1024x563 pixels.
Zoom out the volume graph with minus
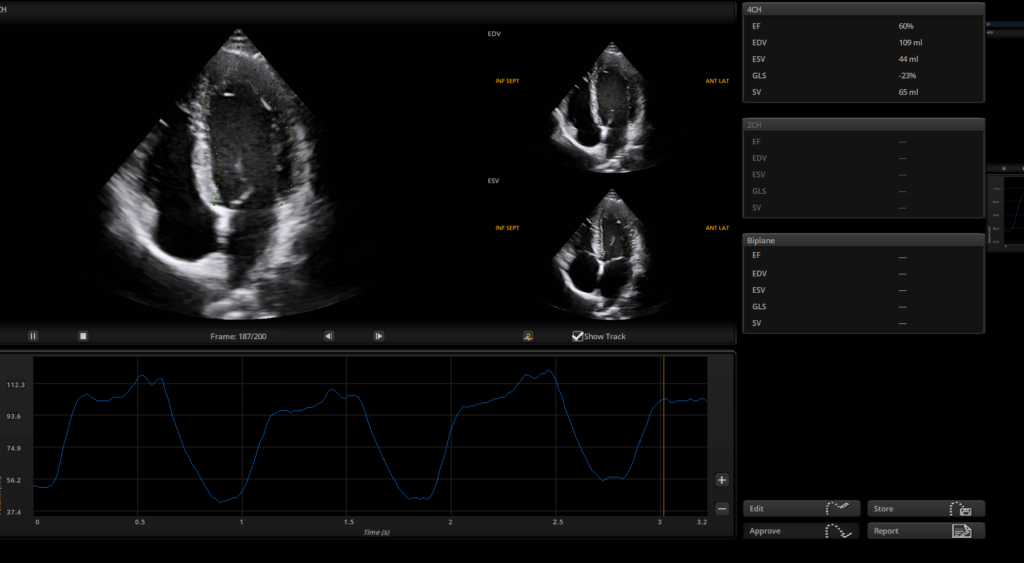(722, 508)
